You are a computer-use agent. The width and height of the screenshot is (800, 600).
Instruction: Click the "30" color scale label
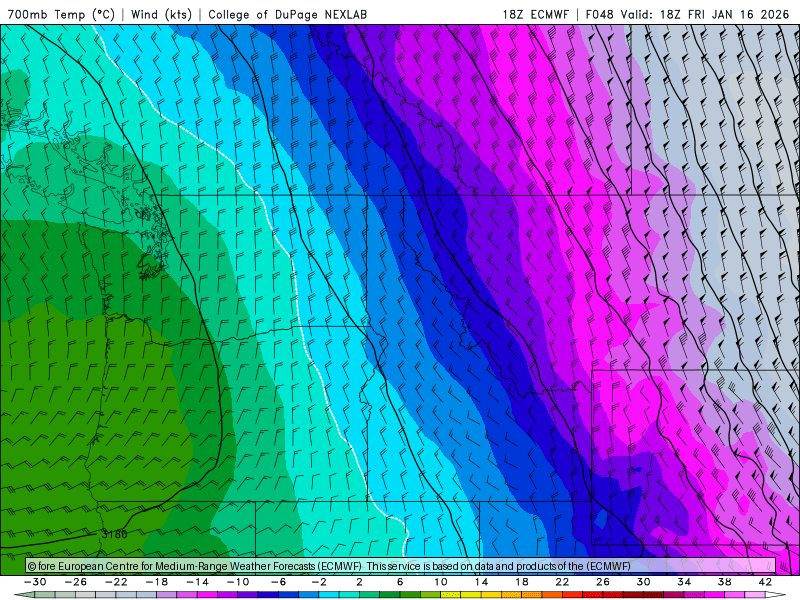coord(643,582)
